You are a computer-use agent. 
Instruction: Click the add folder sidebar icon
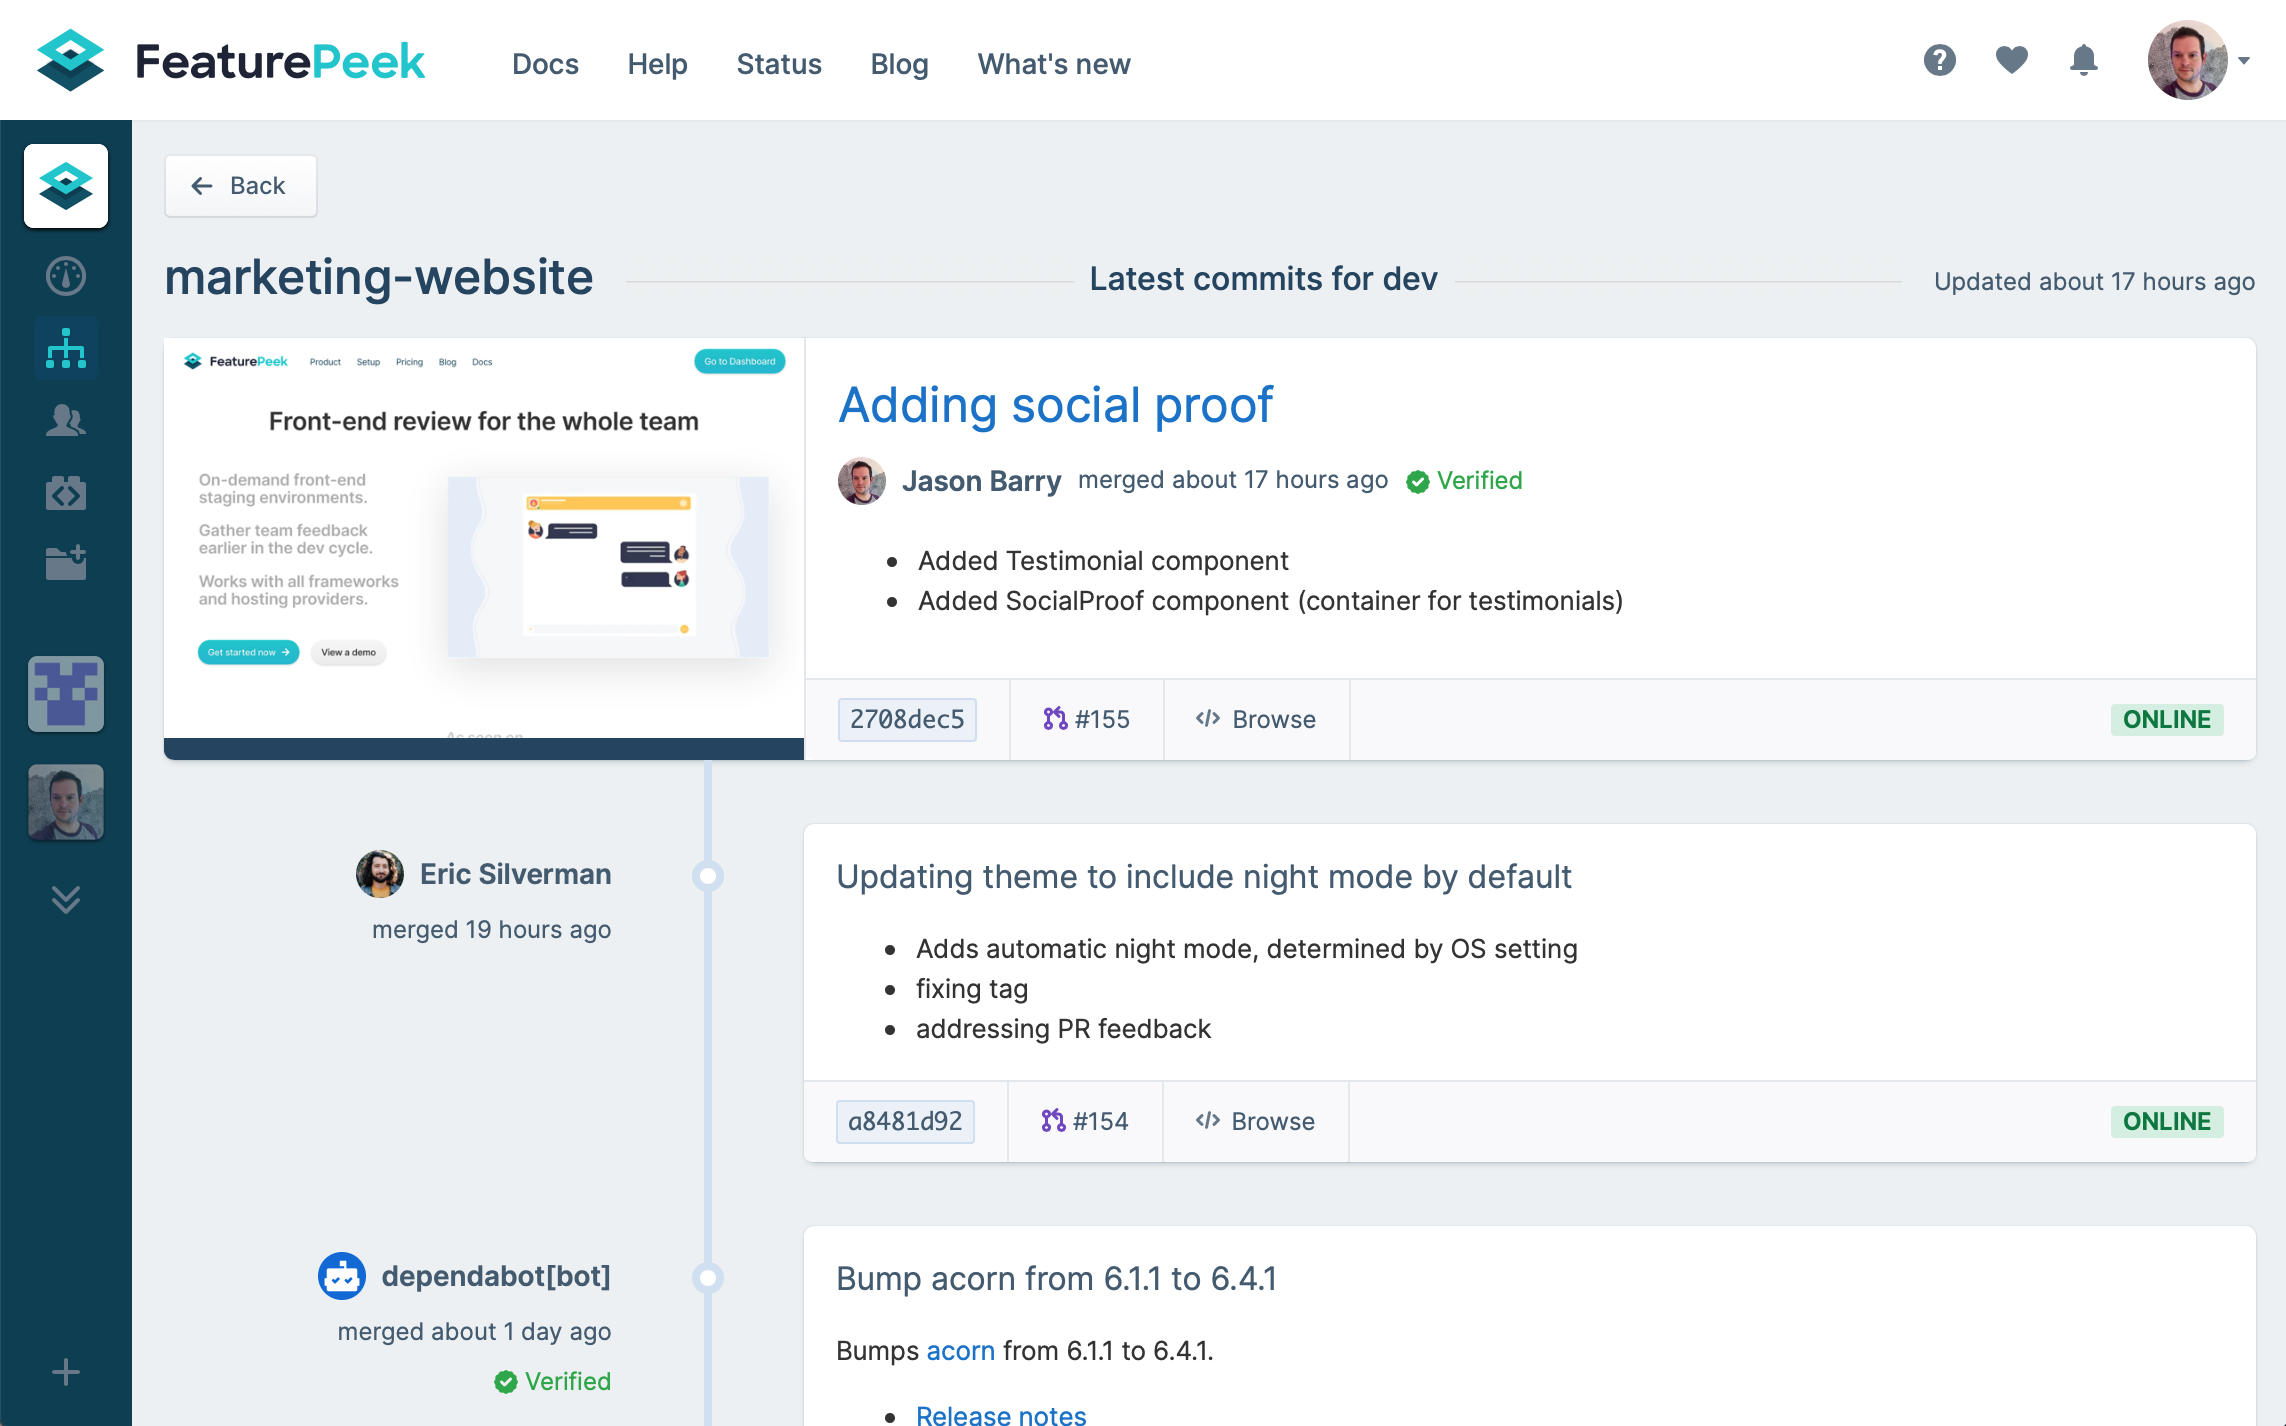click(66, 563)
